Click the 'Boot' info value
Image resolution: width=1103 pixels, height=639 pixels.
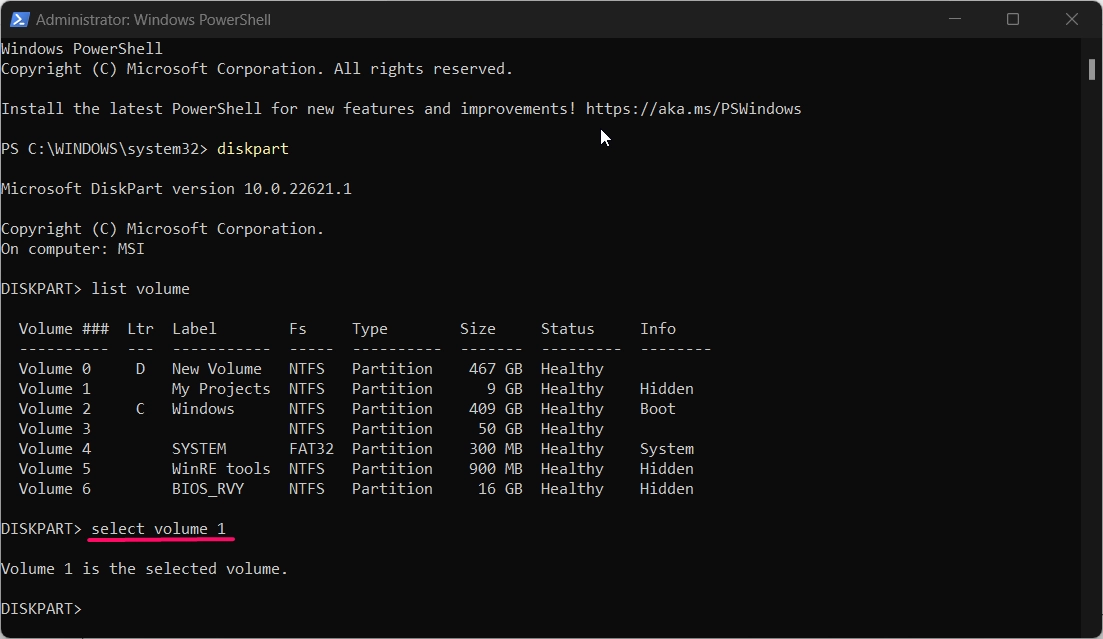click(658, 409)
